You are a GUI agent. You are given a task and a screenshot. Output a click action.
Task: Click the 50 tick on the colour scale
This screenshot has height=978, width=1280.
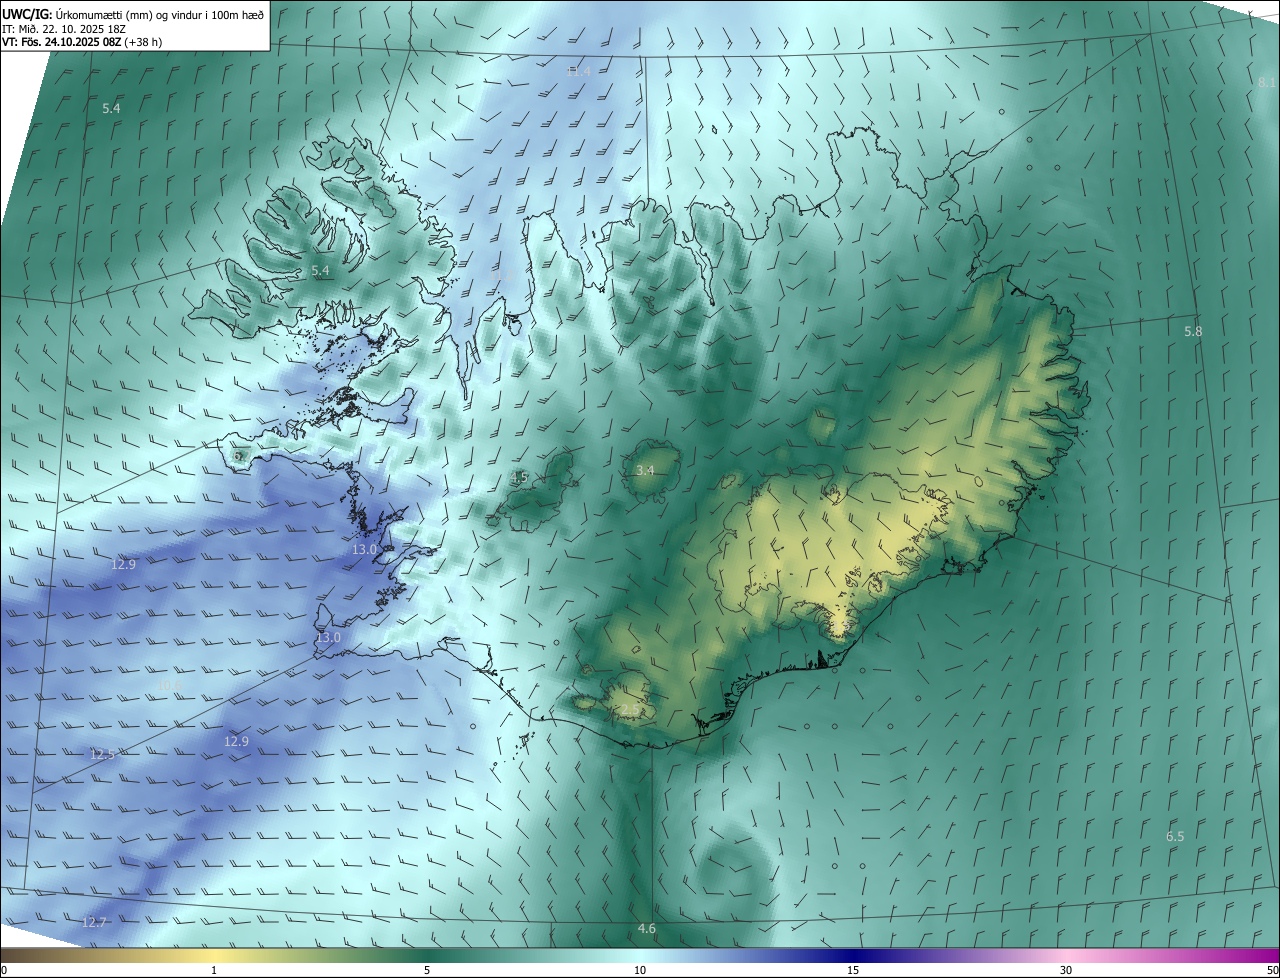pos(1272,970)
